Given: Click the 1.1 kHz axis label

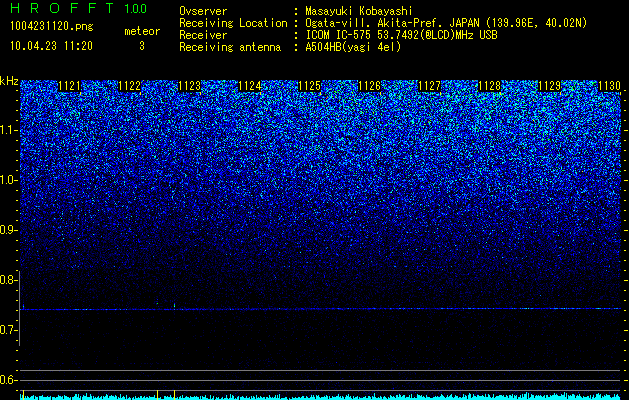Looking at the screenshot, I should coord(7,130).
